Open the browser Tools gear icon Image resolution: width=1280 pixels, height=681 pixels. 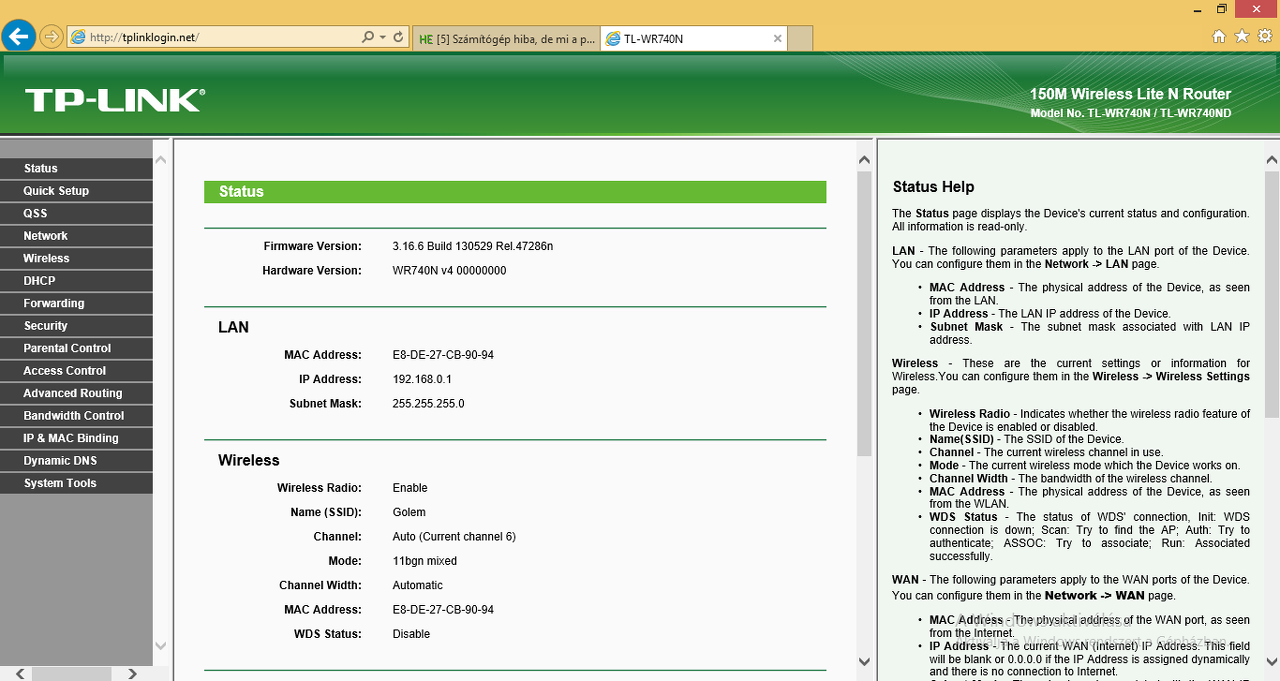point(1265,37)
